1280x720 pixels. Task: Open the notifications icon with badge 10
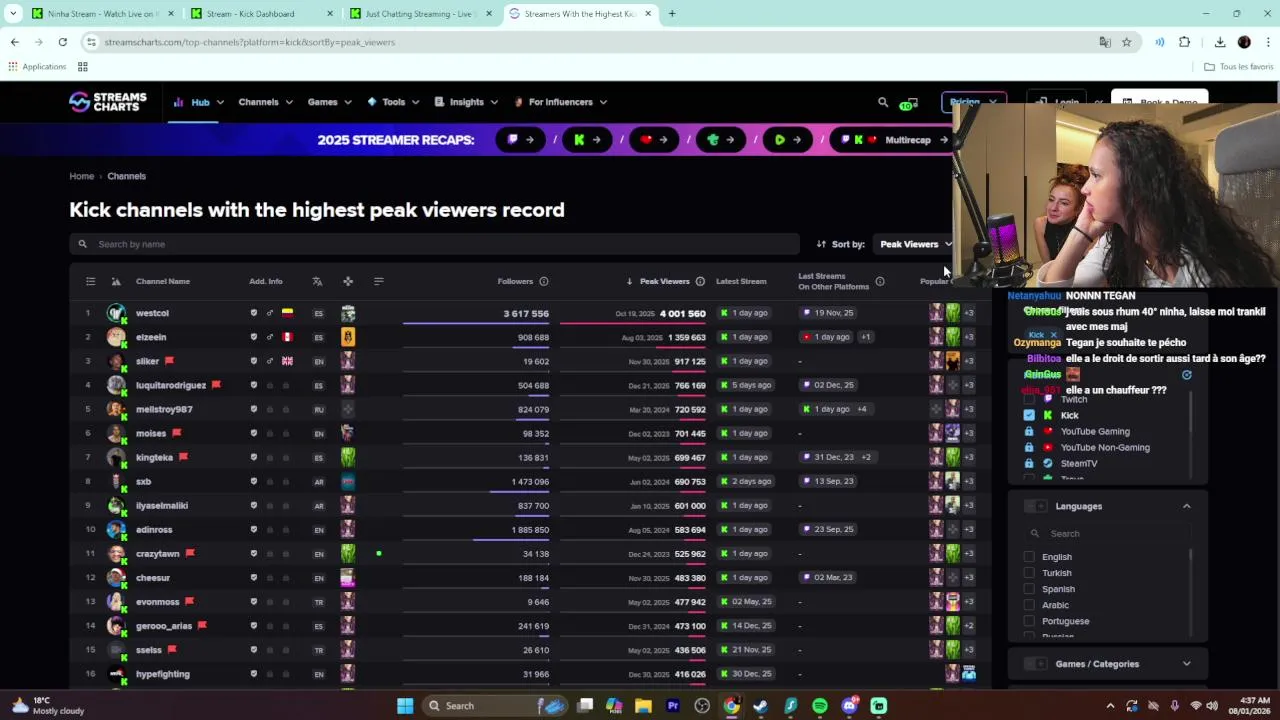908,103
